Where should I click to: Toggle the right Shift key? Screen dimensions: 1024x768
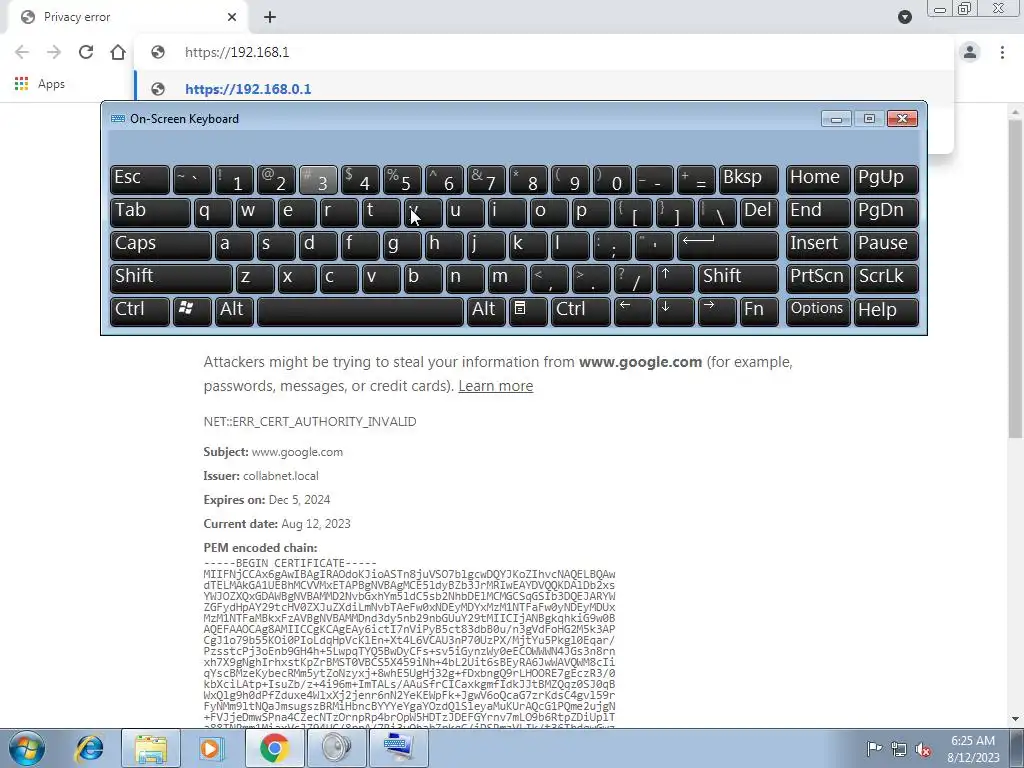click(x=739, y=278)
